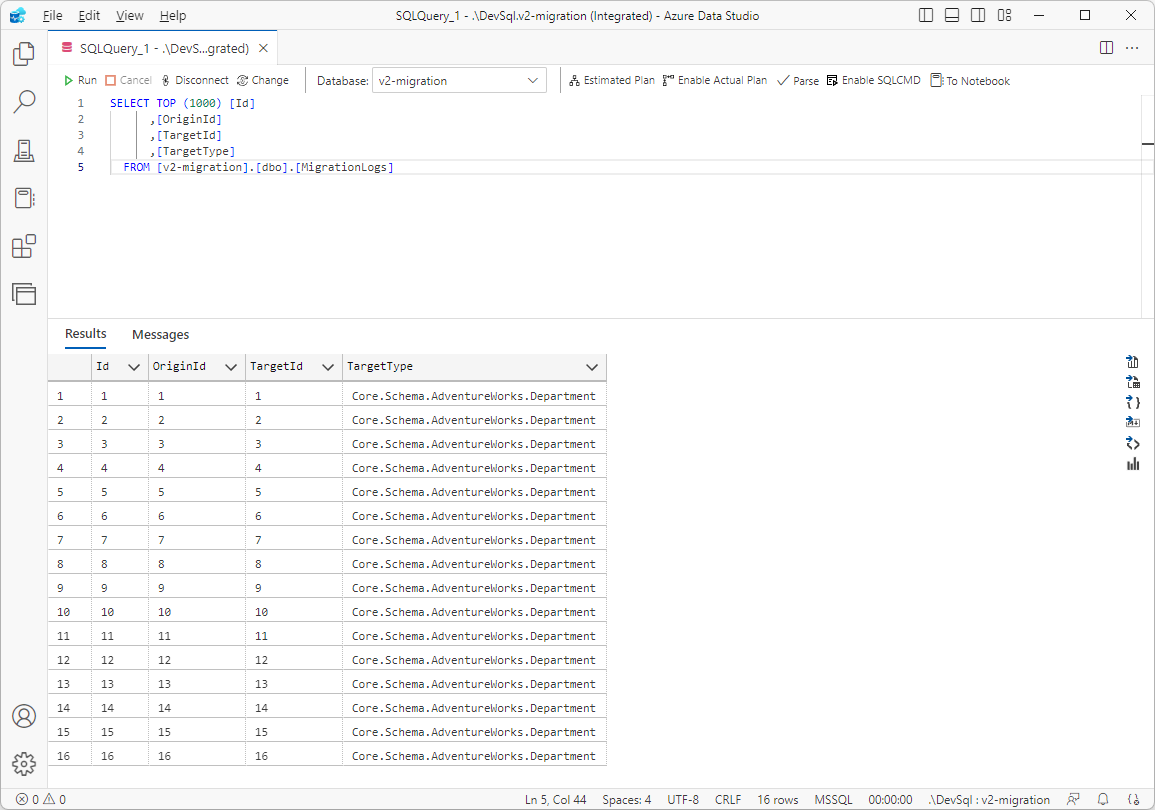Open the File menu

(52, 15)
